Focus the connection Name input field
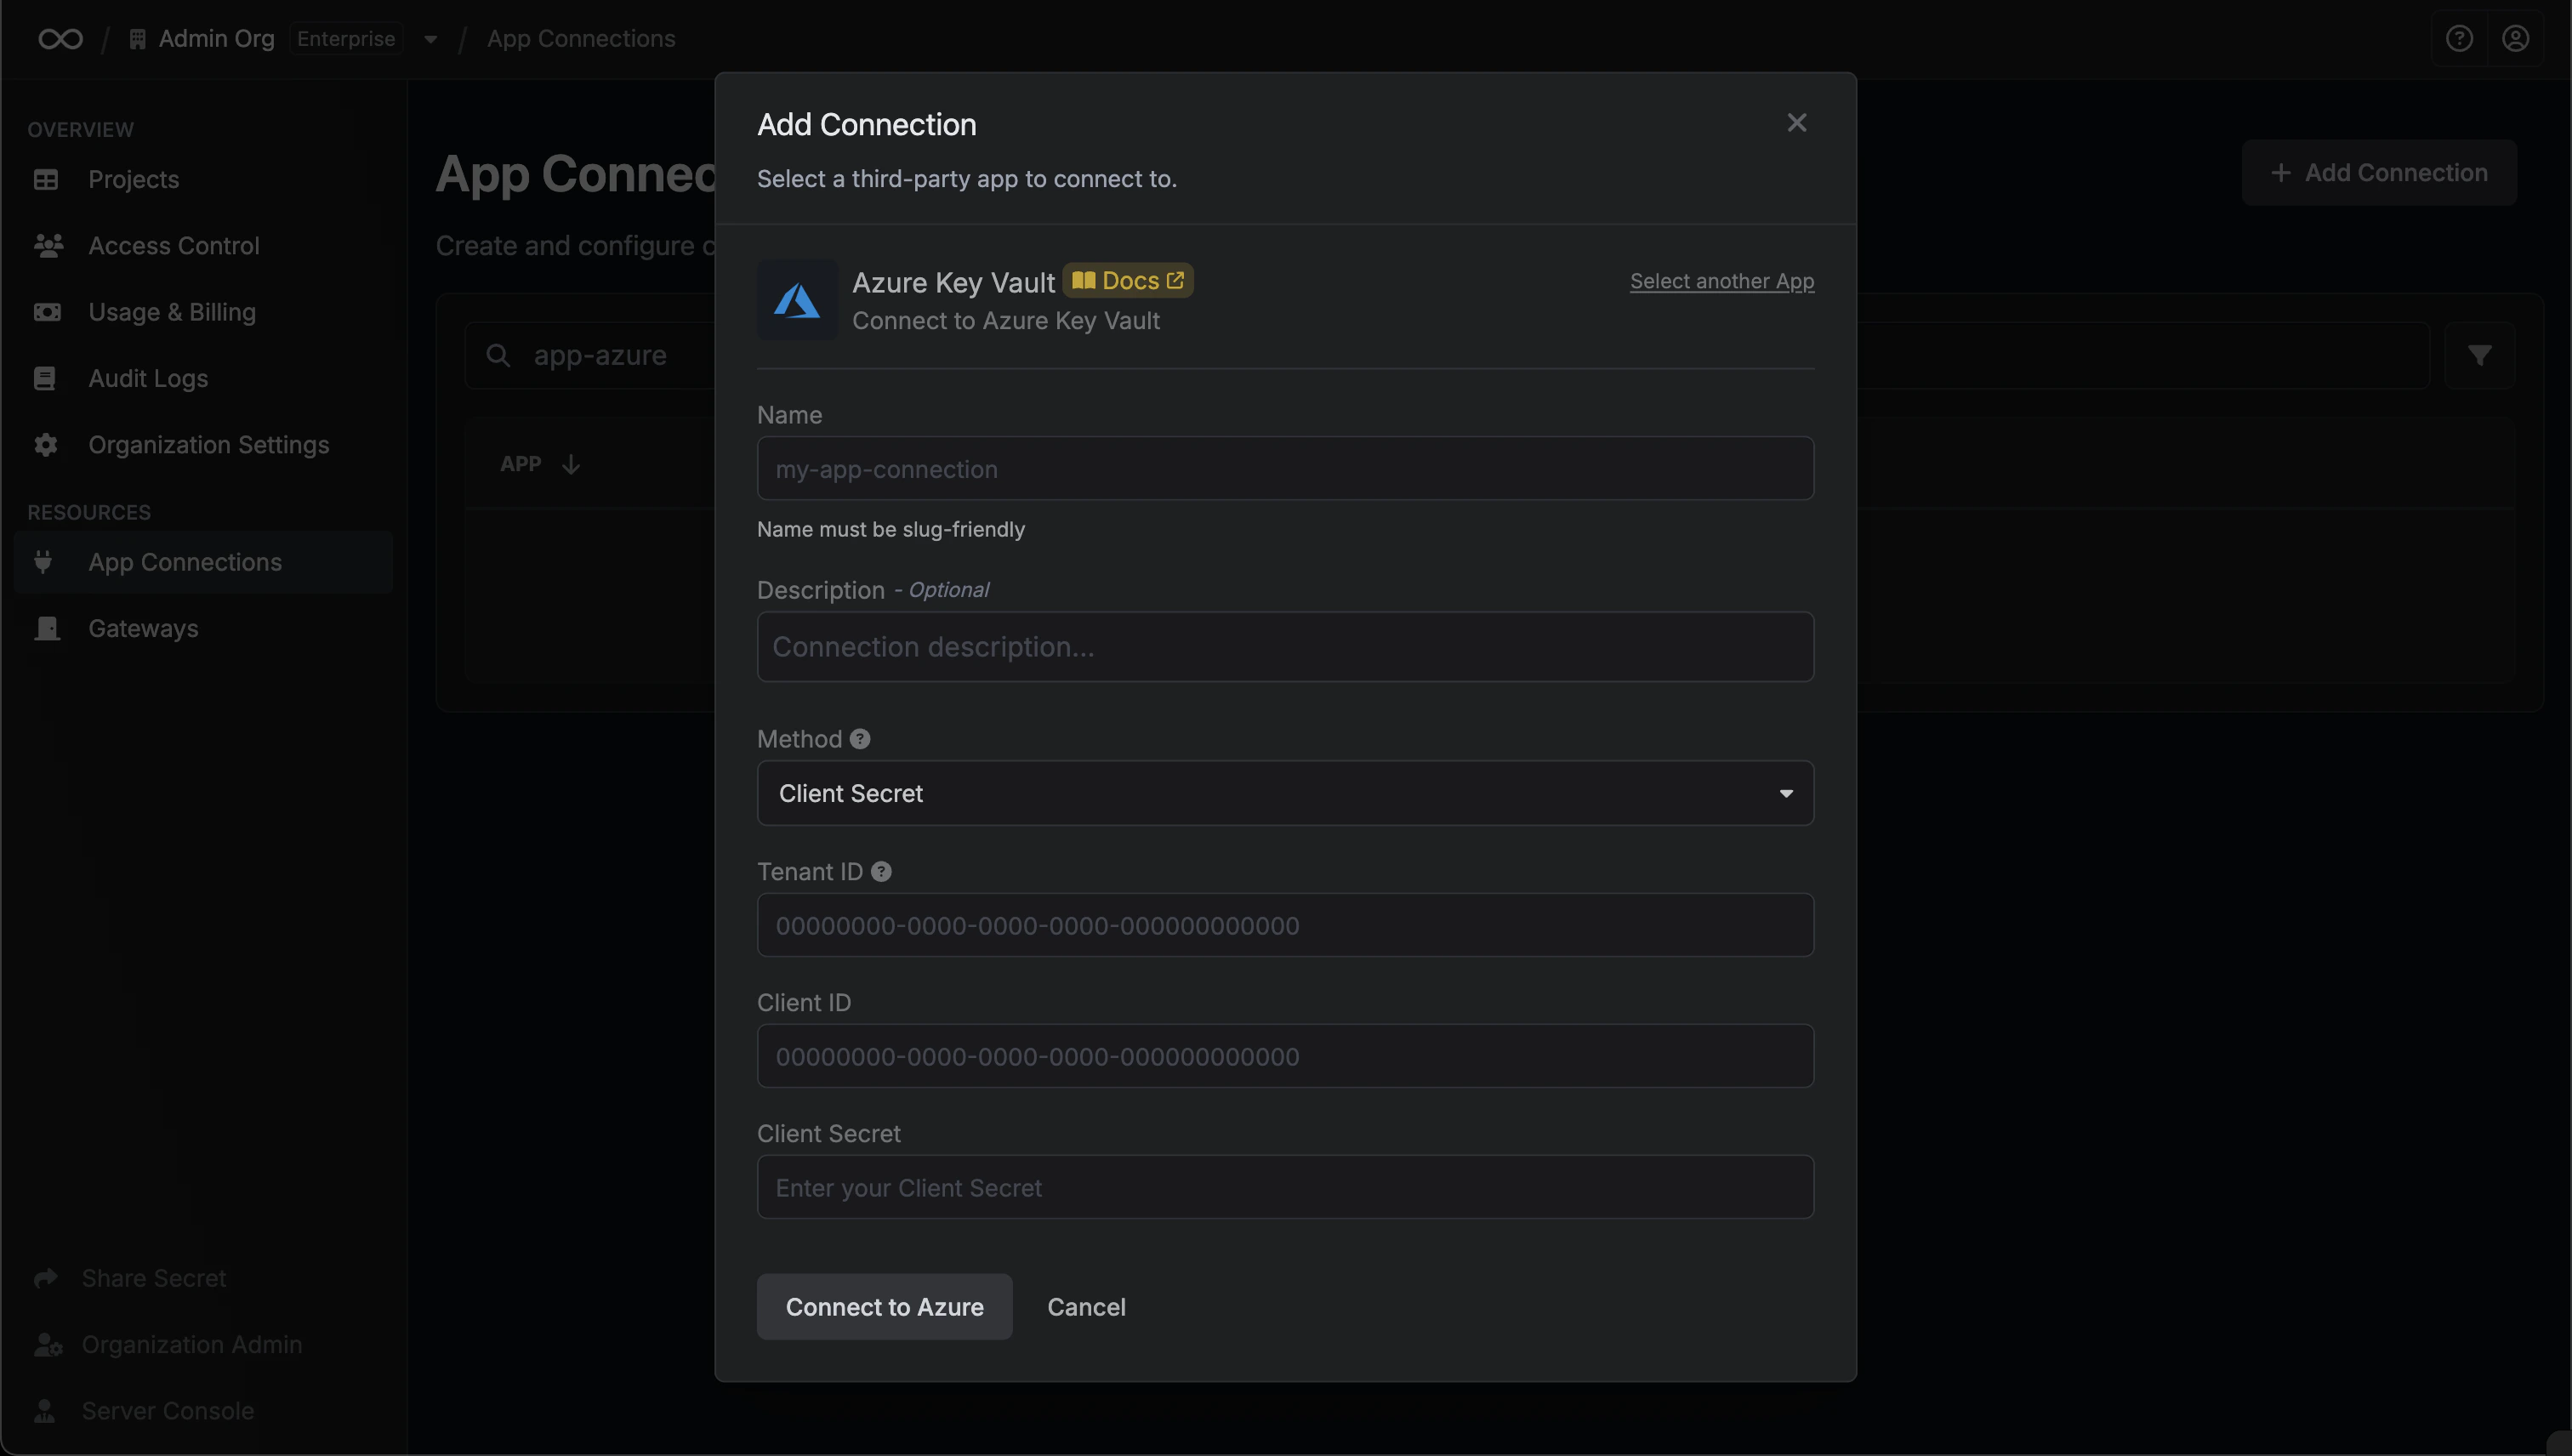 click(1285, 469)
